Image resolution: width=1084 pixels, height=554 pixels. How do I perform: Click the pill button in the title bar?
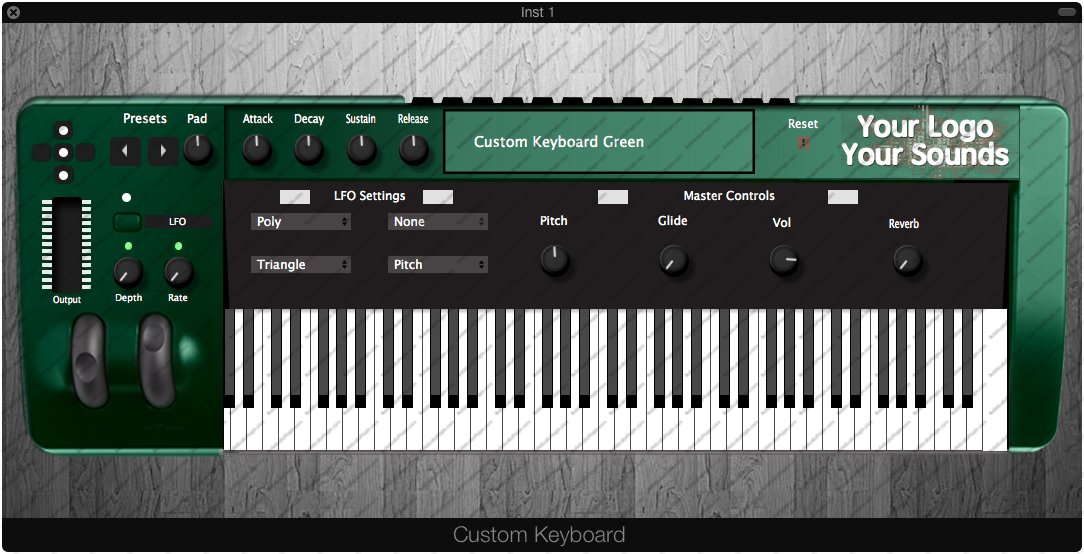coord(1067,12)
